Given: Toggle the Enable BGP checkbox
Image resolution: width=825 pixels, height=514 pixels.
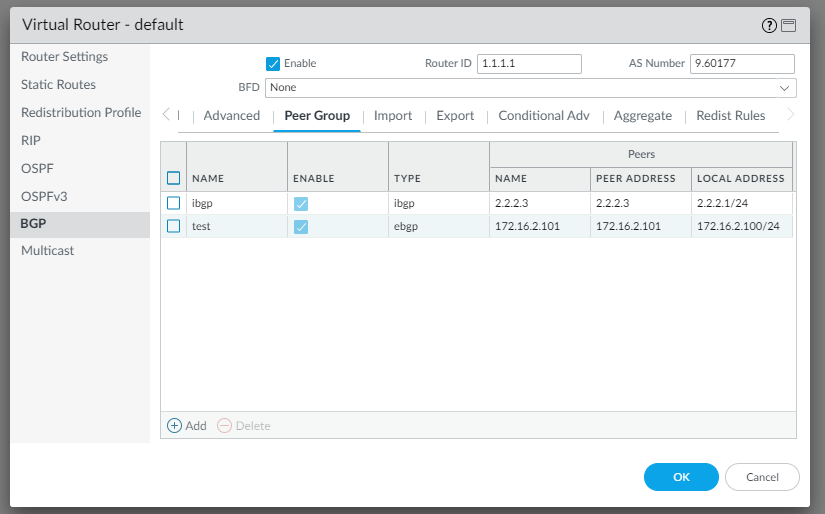Looking at the screenshot, I should tap(273, 64).
